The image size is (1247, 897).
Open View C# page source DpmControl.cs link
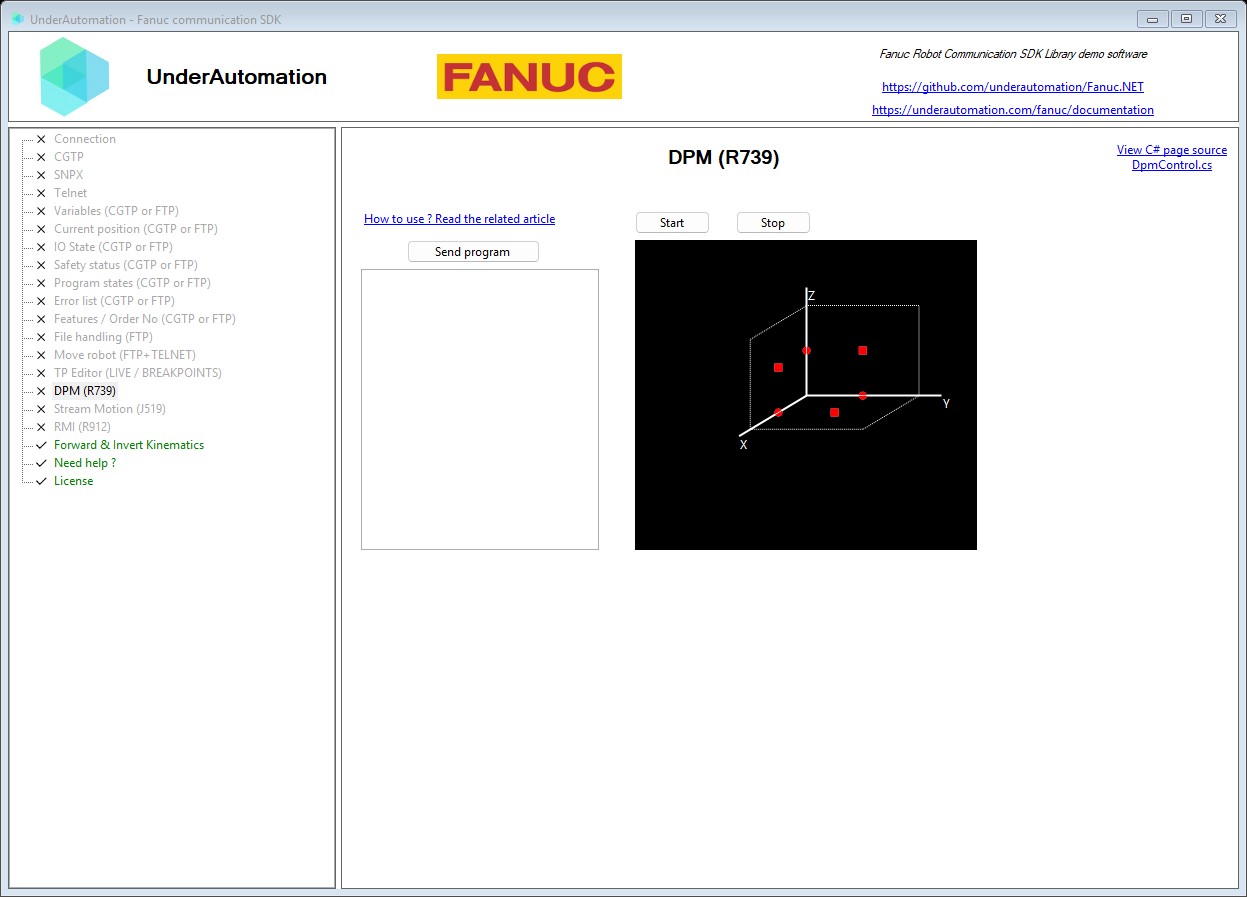point(1172,157)
